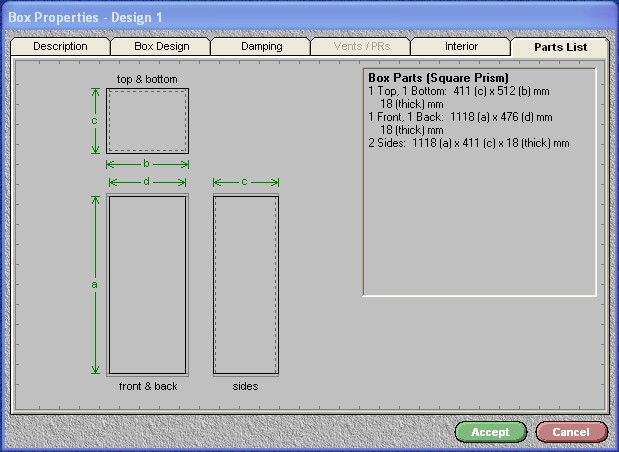Click the top & bottom panel drawing
This screenshot has height=452, width=619.
coord(147,121)
